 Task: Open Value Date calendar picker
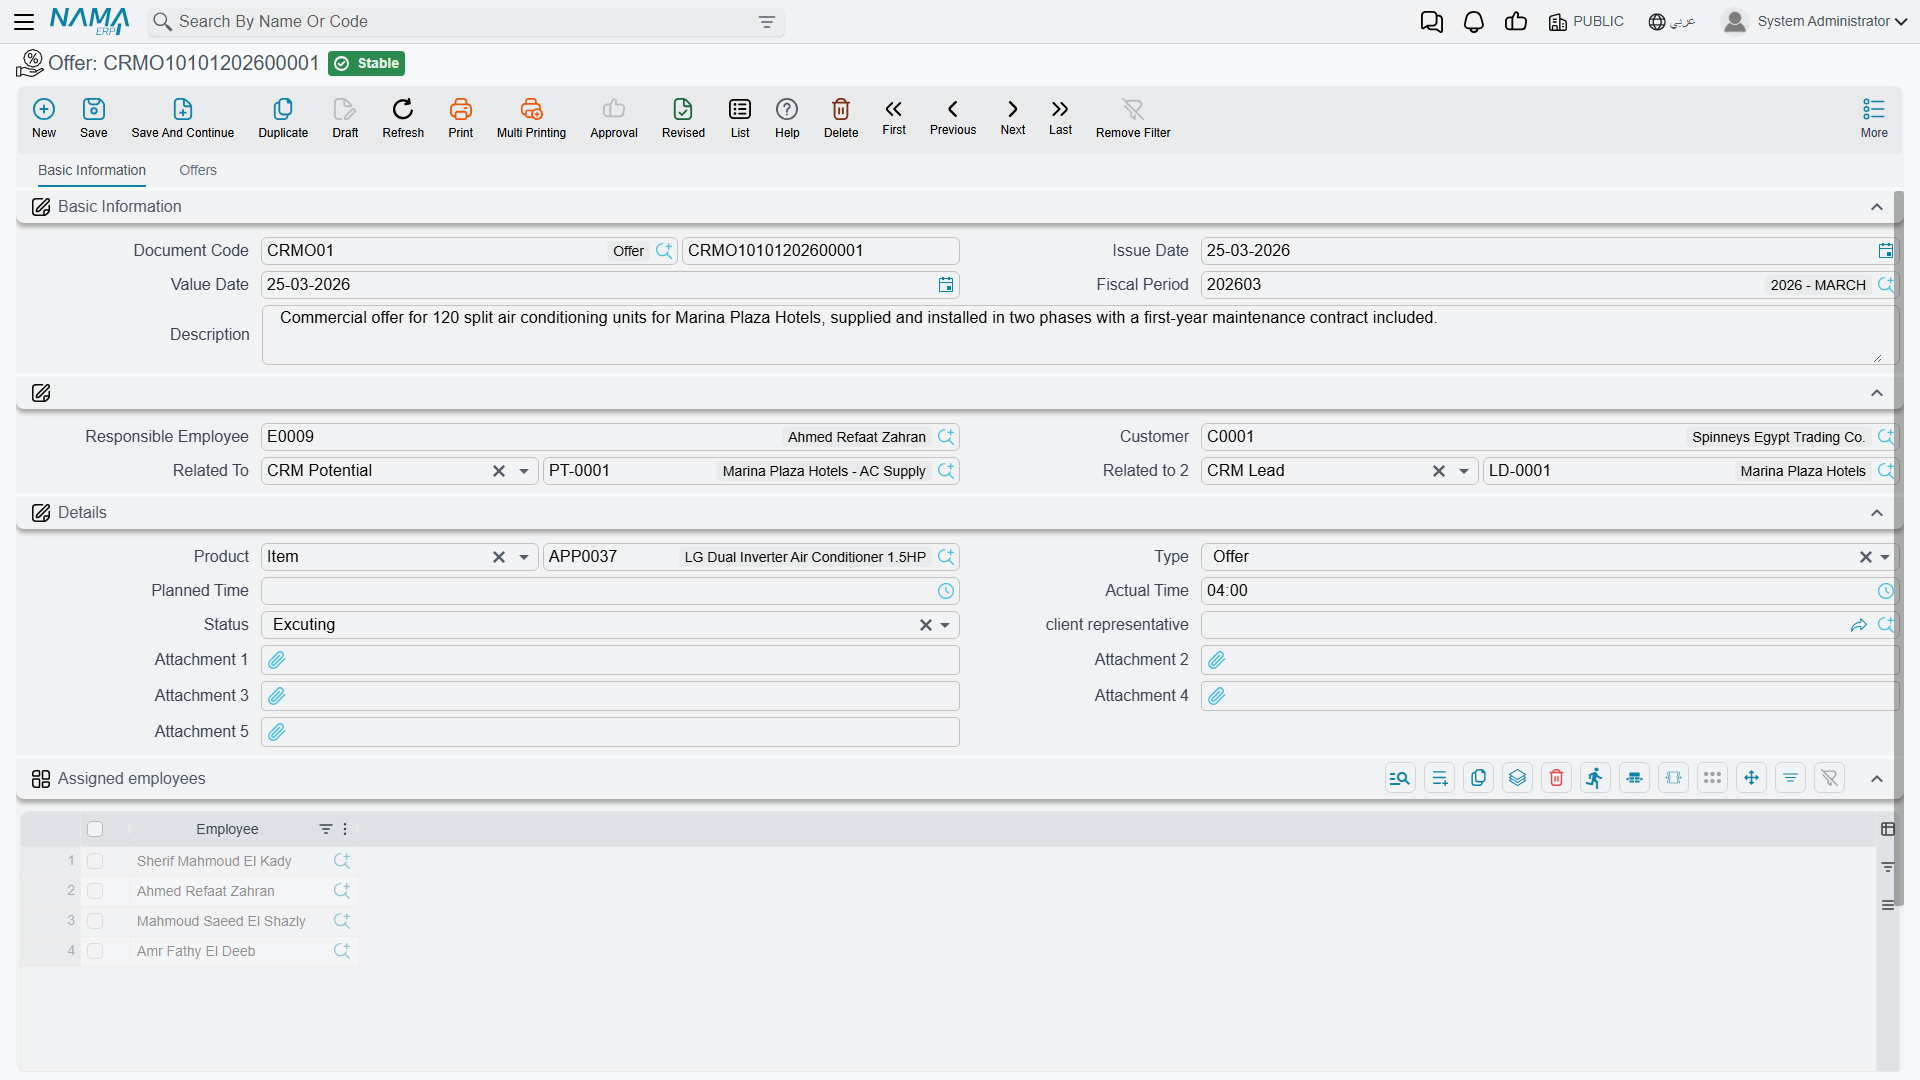click(946, 285)
